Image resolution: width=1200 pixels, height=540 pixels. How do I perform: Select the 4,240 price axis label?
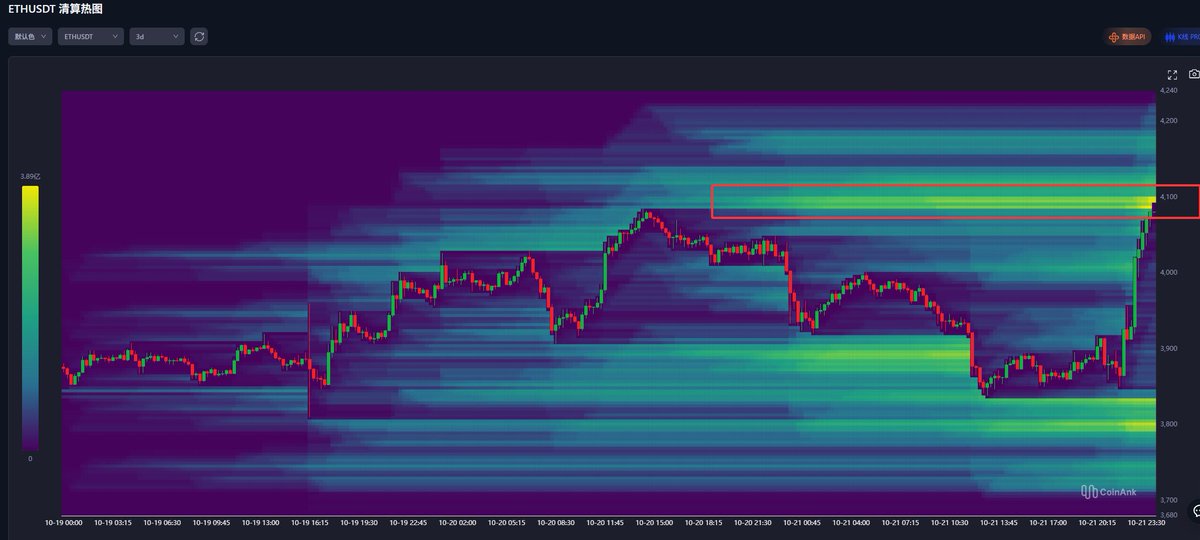click(1168, 92)
